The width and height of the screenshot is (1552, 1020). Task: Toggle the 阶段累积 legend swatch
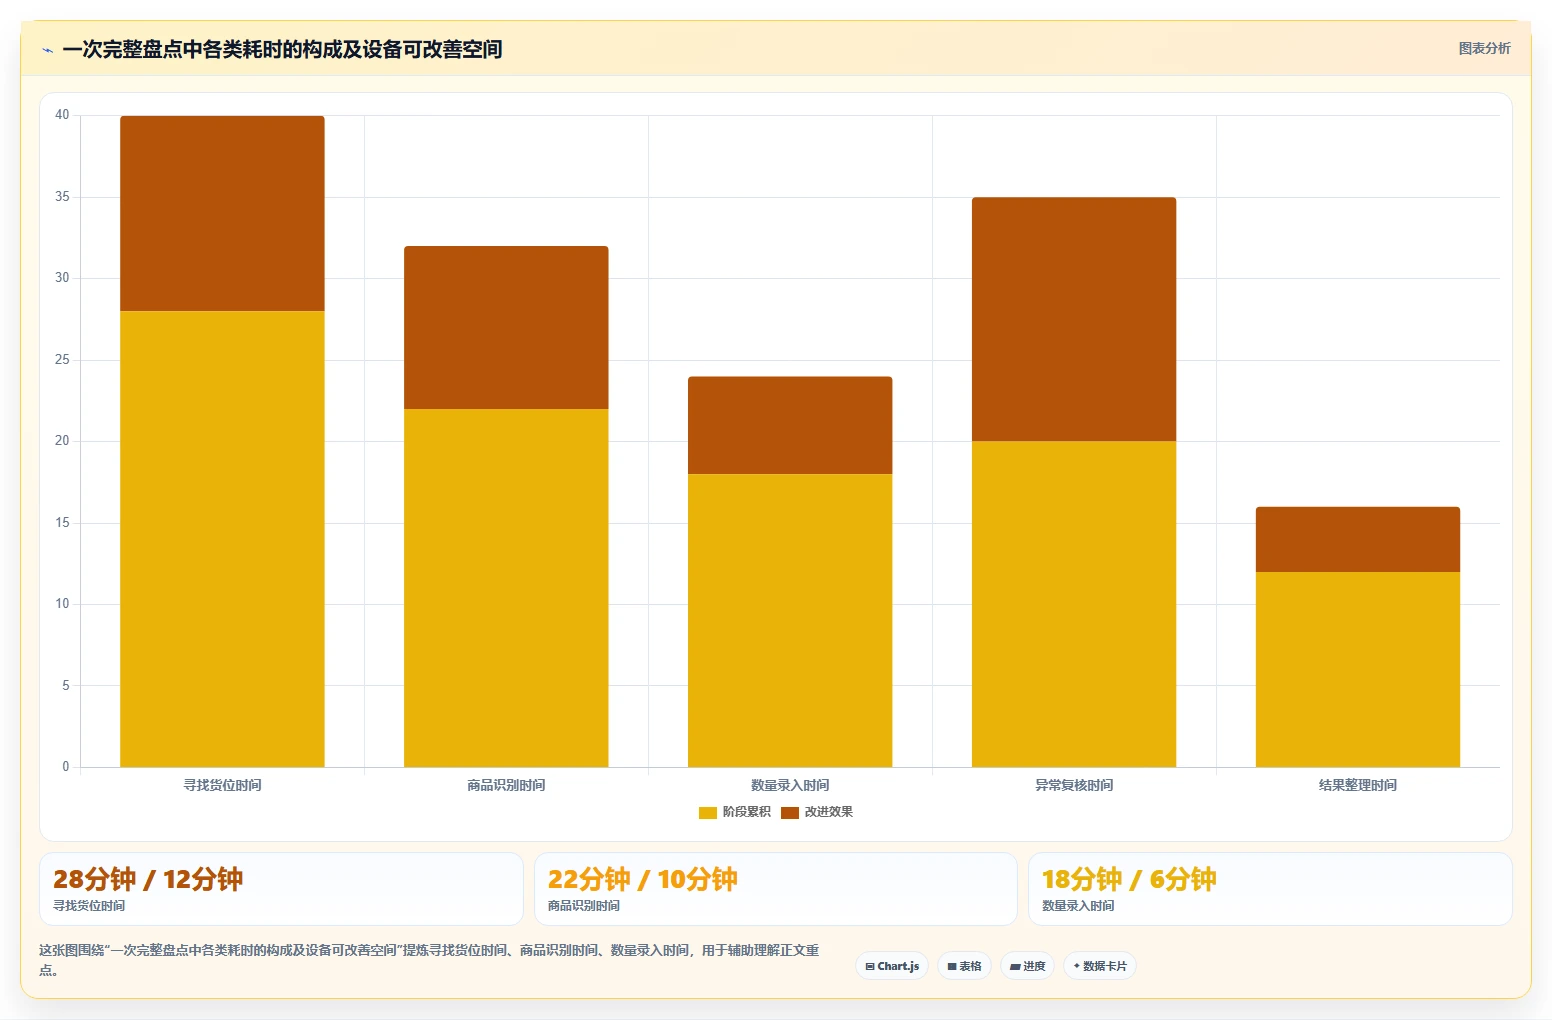(708, 812)
